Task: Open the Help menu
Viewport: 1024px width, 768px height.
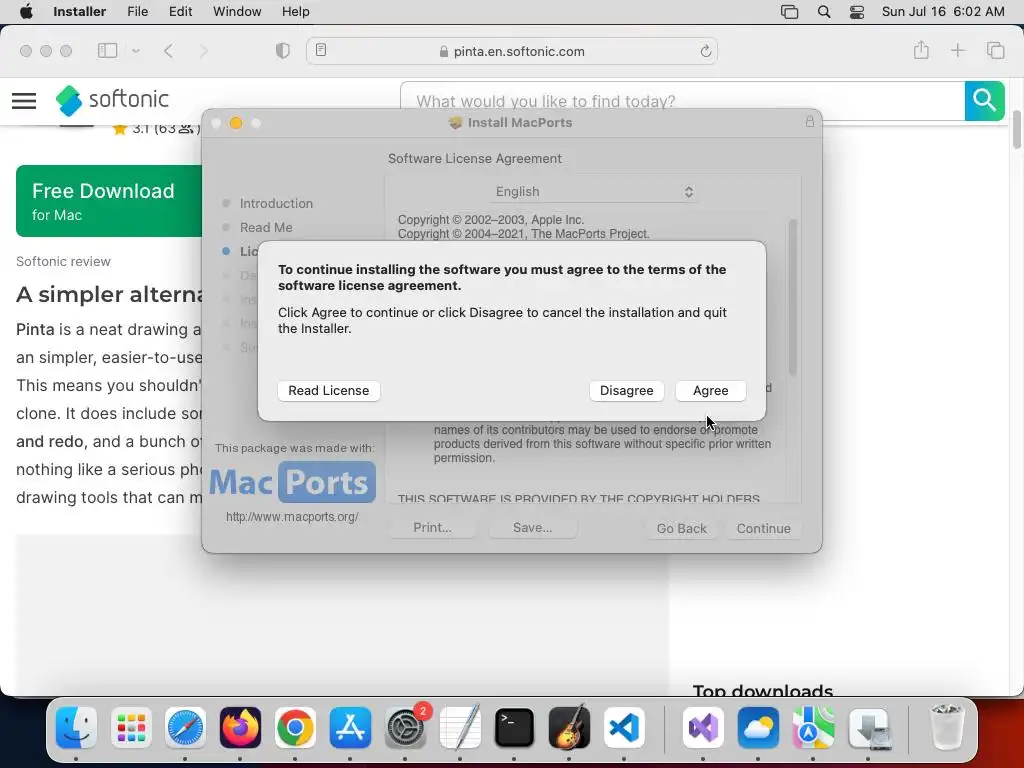Action: point(295,12)
